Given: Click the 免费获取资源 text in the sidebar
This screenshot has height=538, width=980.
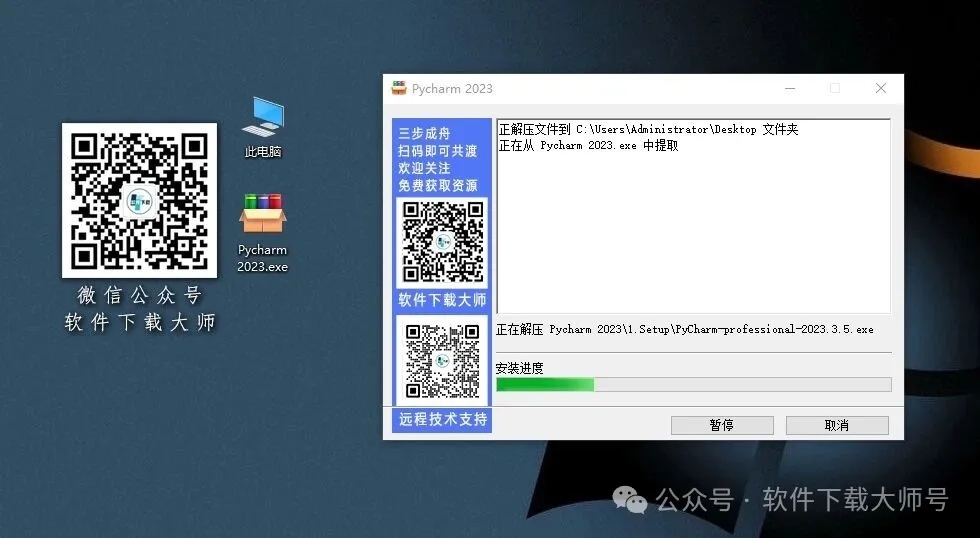Looking at the screenshot, I should click(438, 186).
